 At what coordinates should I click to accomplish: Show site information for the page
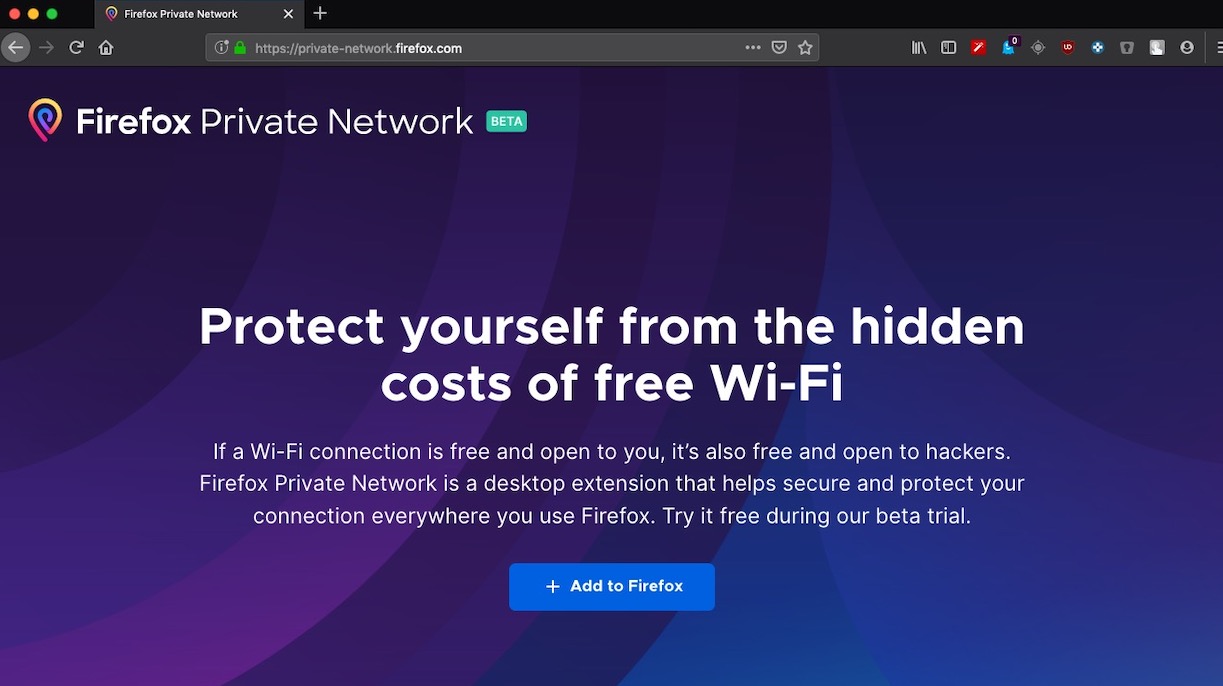(222, 48)
